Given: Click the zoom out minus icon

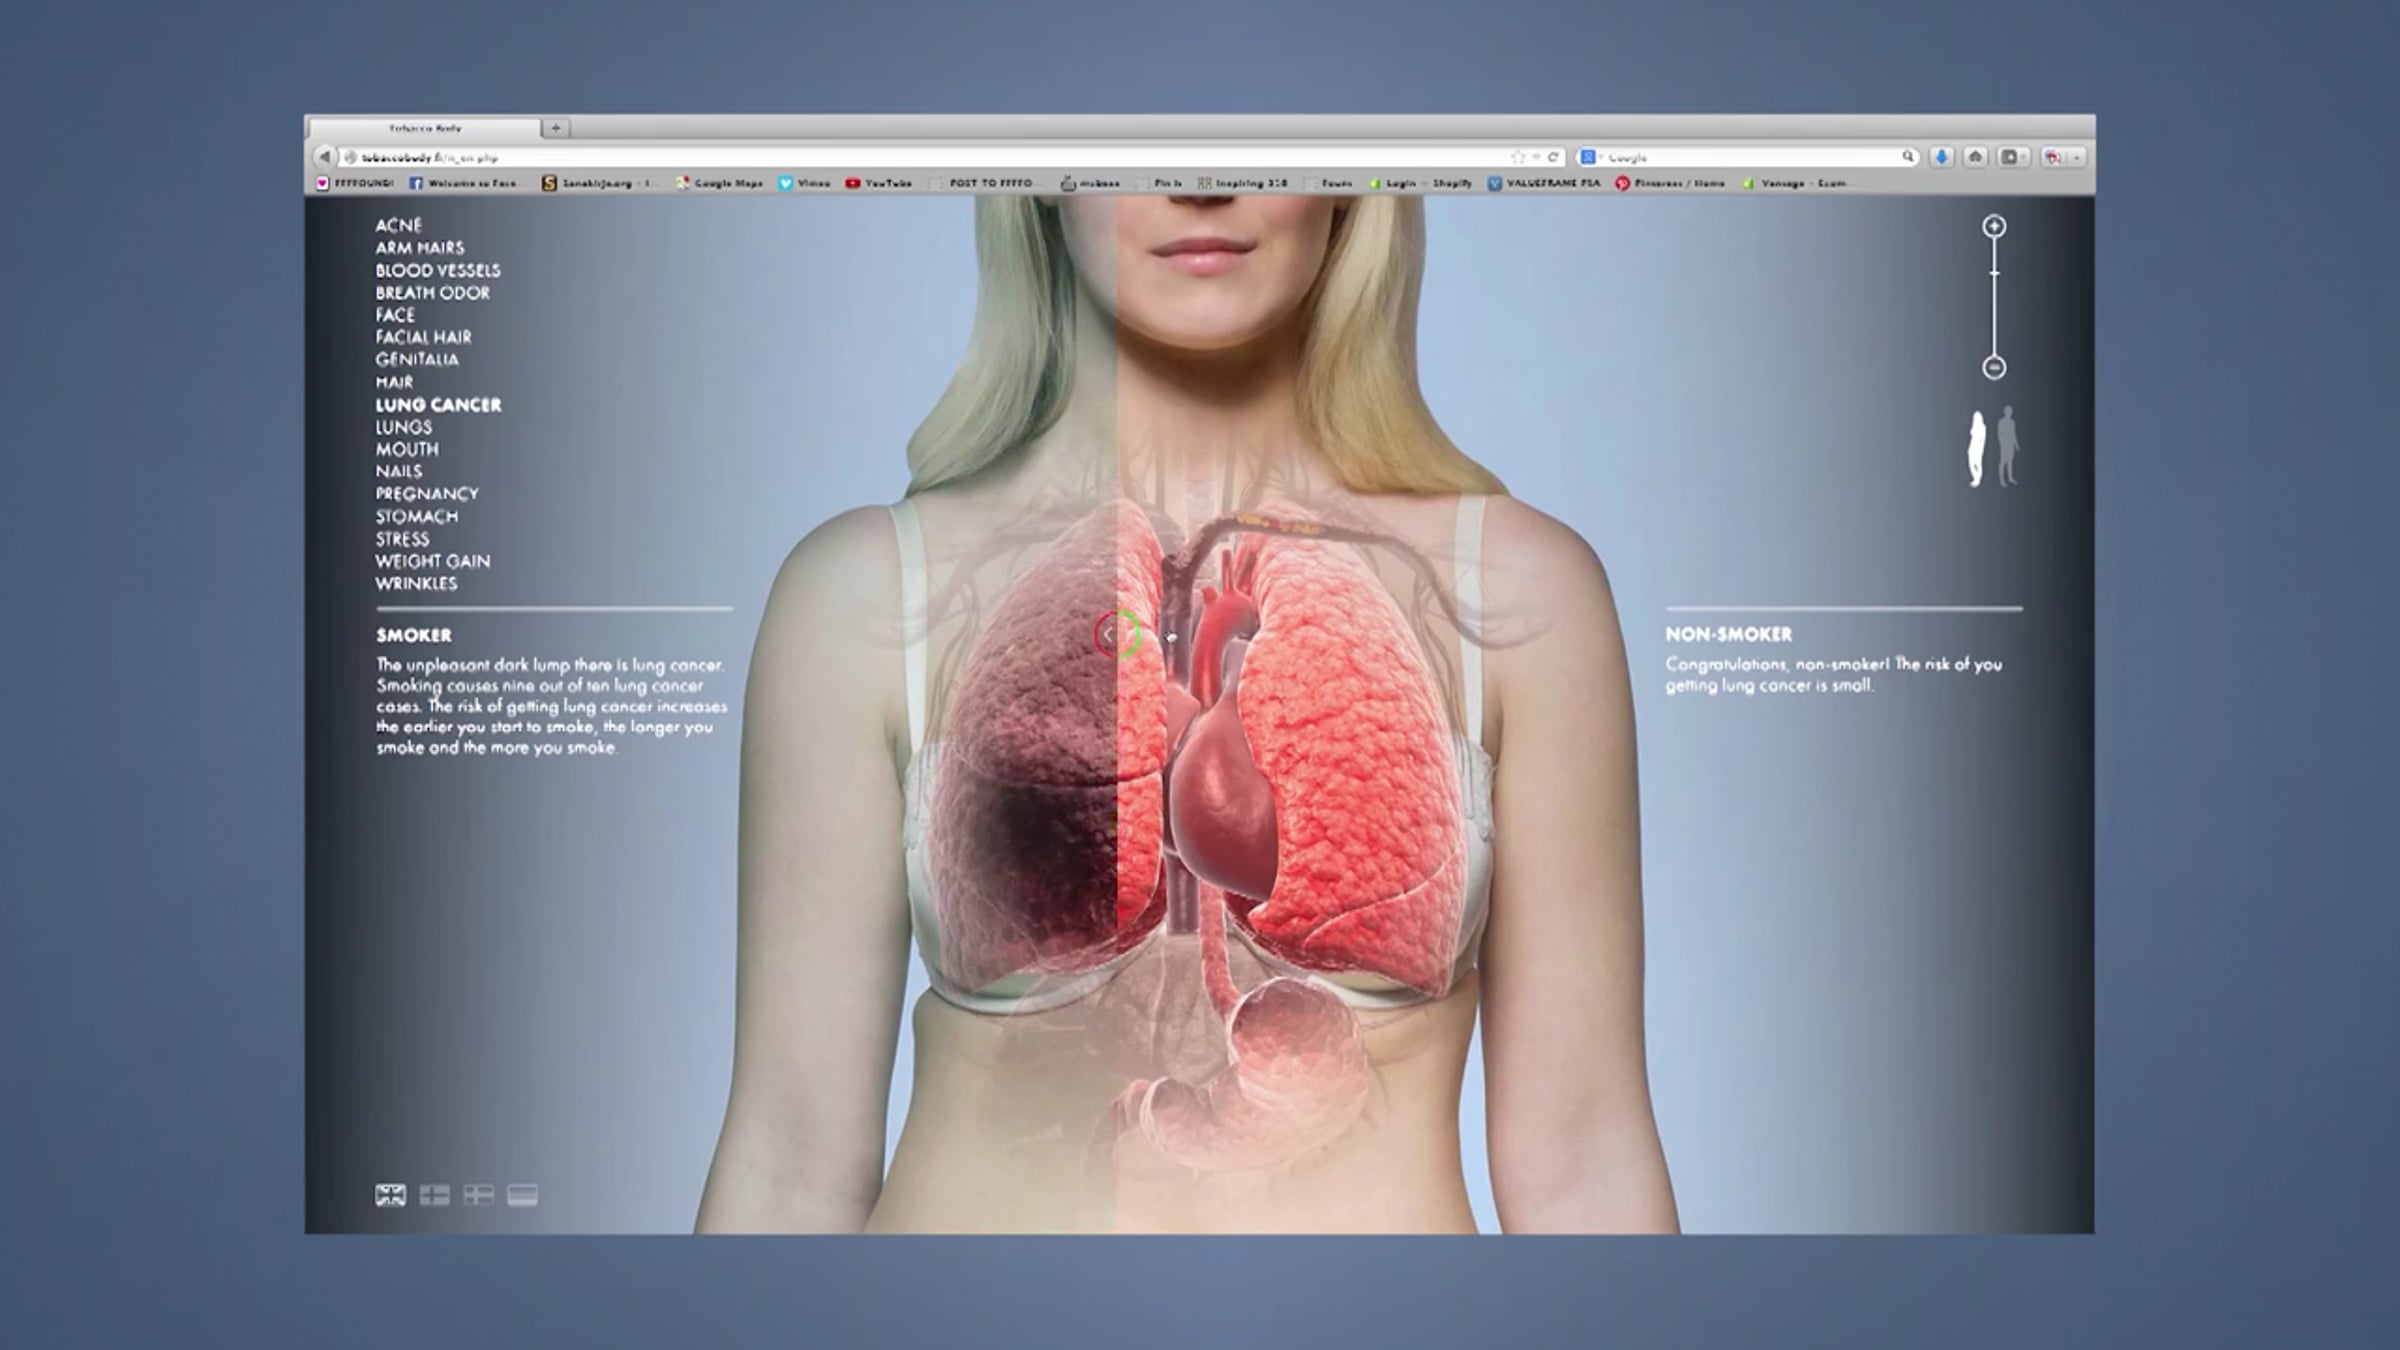Looking at the screenshot, I should [1994, 368].
